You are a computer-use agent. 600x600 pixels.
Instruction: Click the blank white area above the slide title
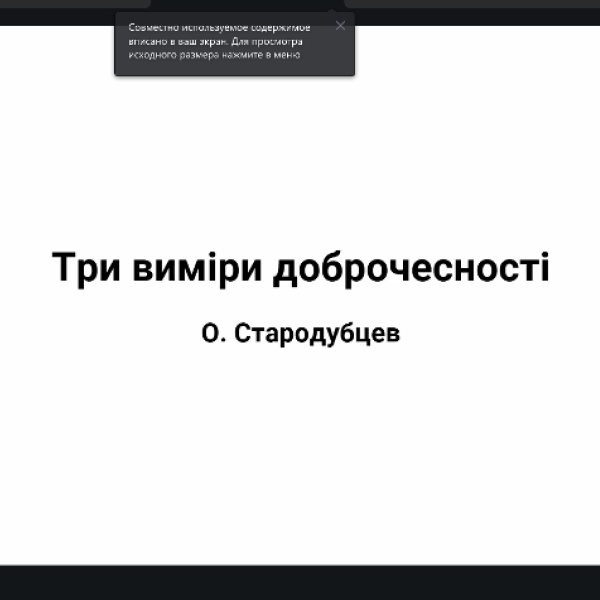click(x=300, y=160)
